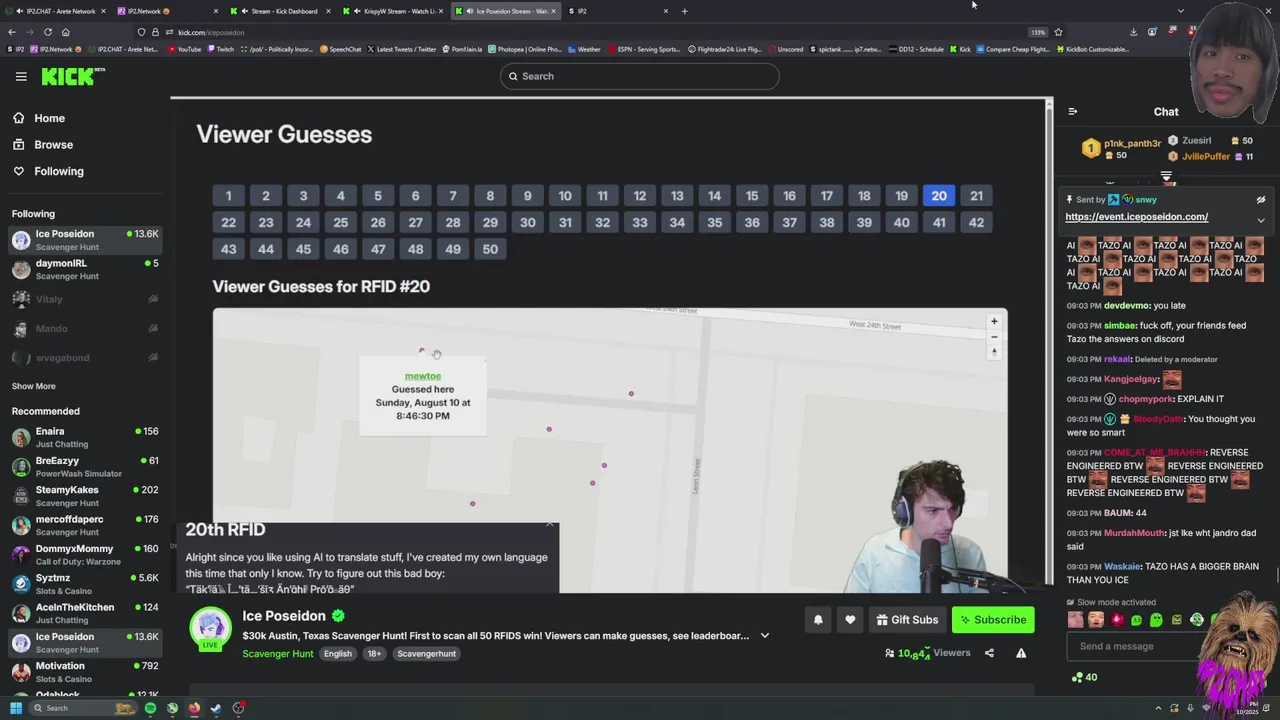
Task: Zoom in on the guesses map
Action: tap(994, 321)
